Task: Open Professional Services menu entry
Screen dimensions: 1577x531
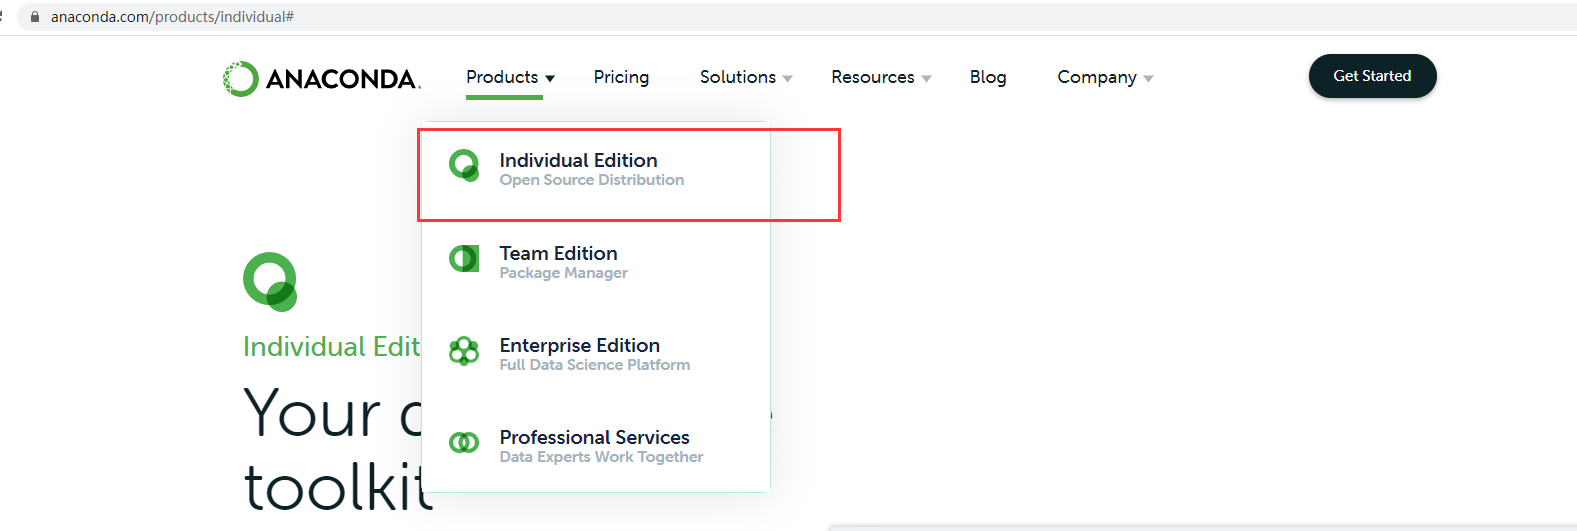Action: pos(594,438)
